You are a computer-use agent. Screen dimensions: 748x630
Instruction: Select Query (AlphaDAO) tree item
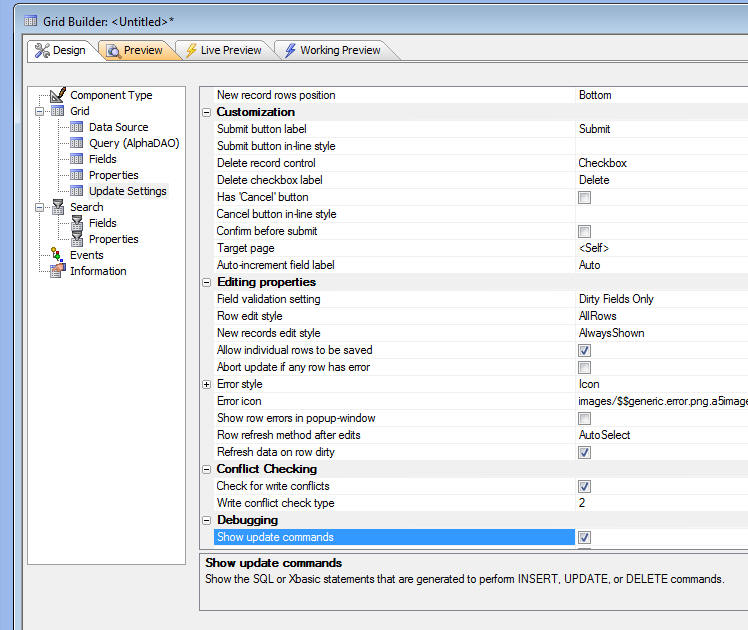click(134, 143)
